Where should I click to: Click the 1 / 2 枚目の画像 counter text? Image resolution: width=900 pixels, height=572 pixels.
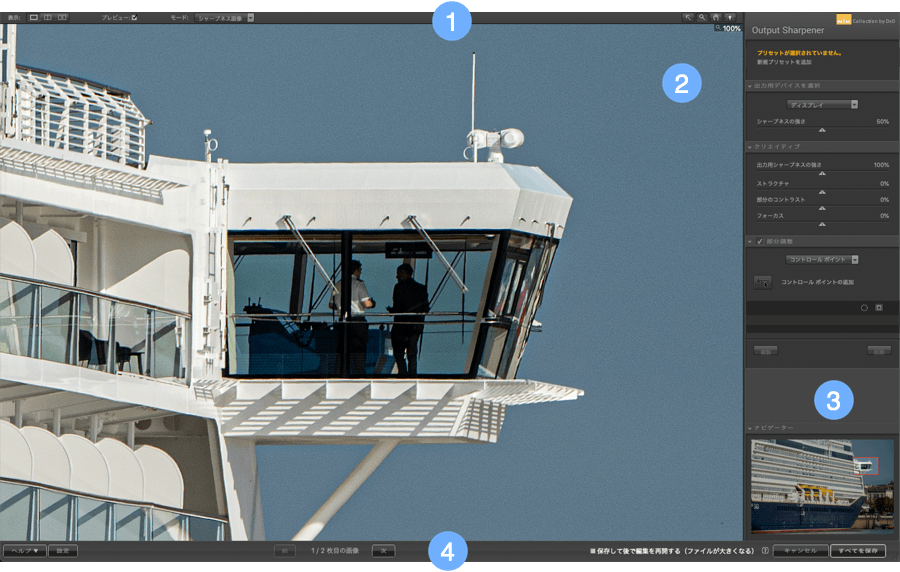[x=335, y=551]
